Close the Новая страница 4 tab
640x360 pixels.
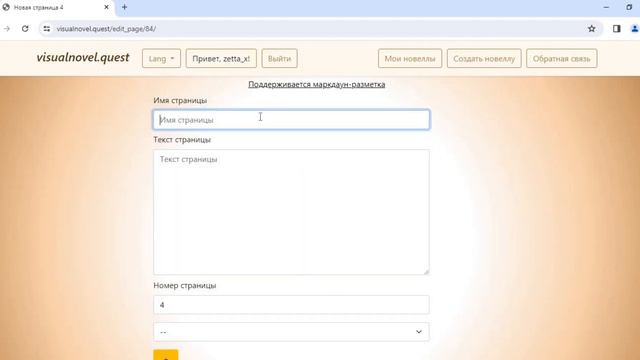click(x=107, y=7)
